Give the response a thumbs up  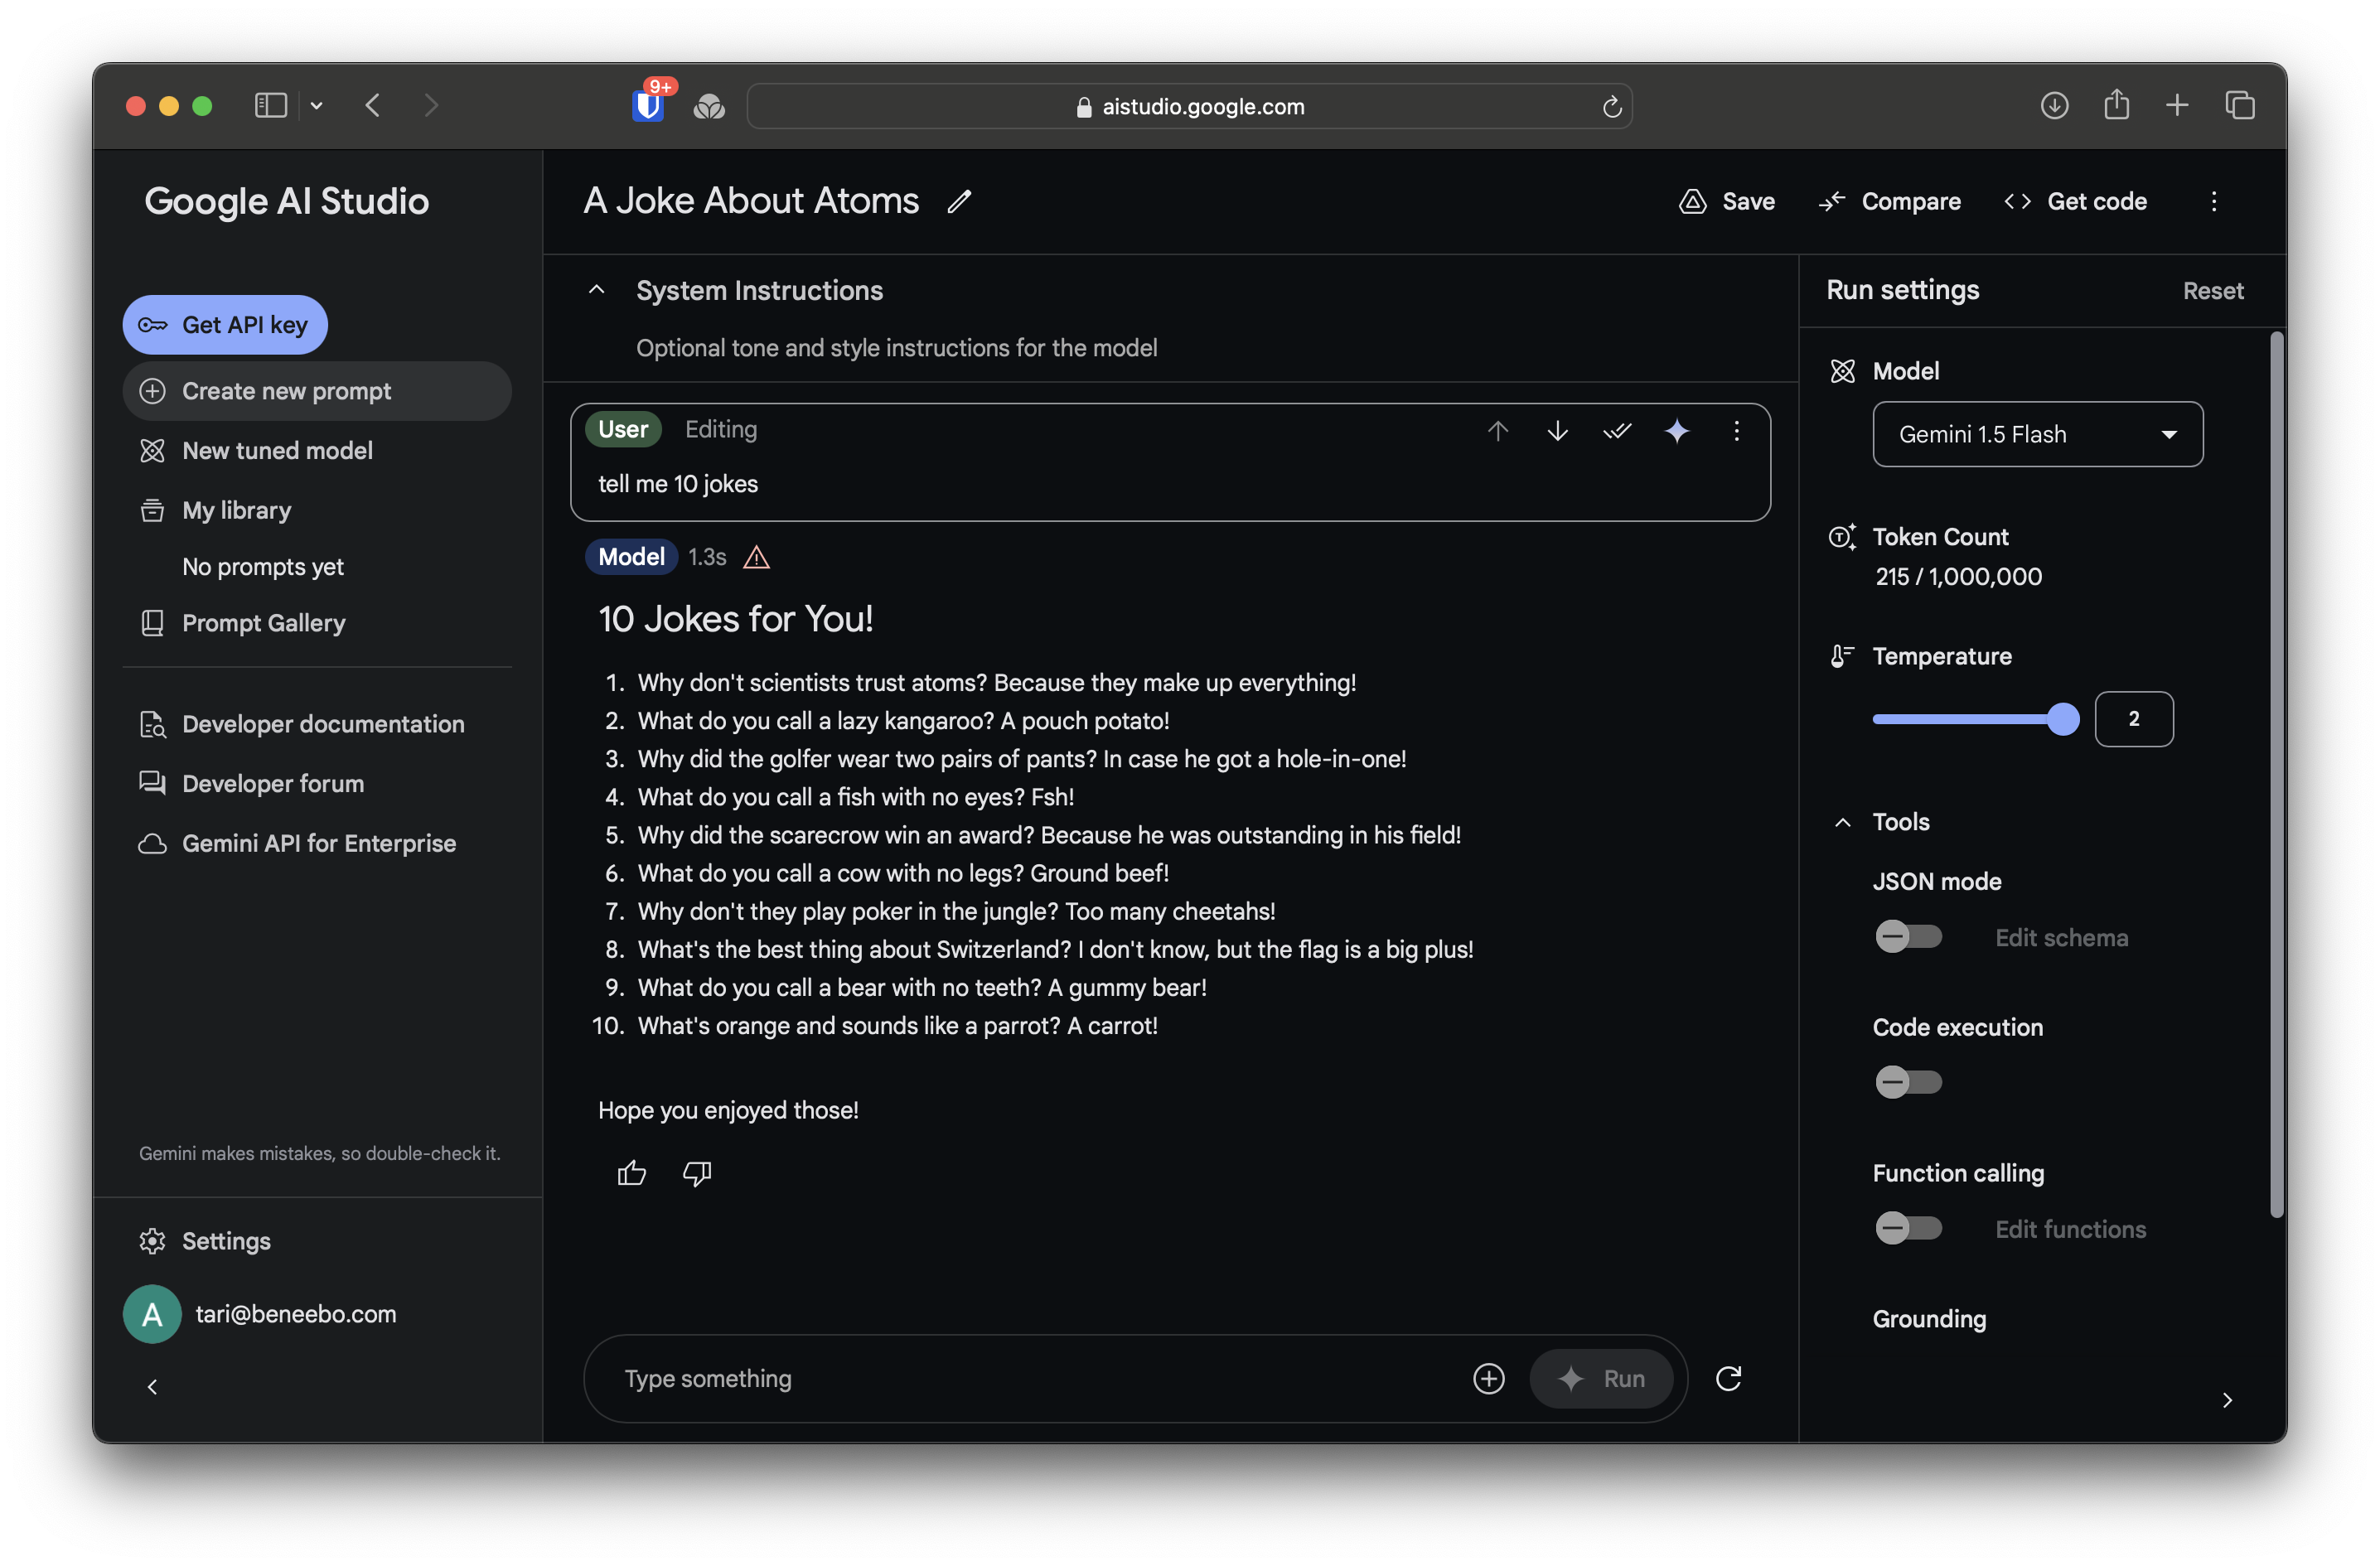[631, 1172]
